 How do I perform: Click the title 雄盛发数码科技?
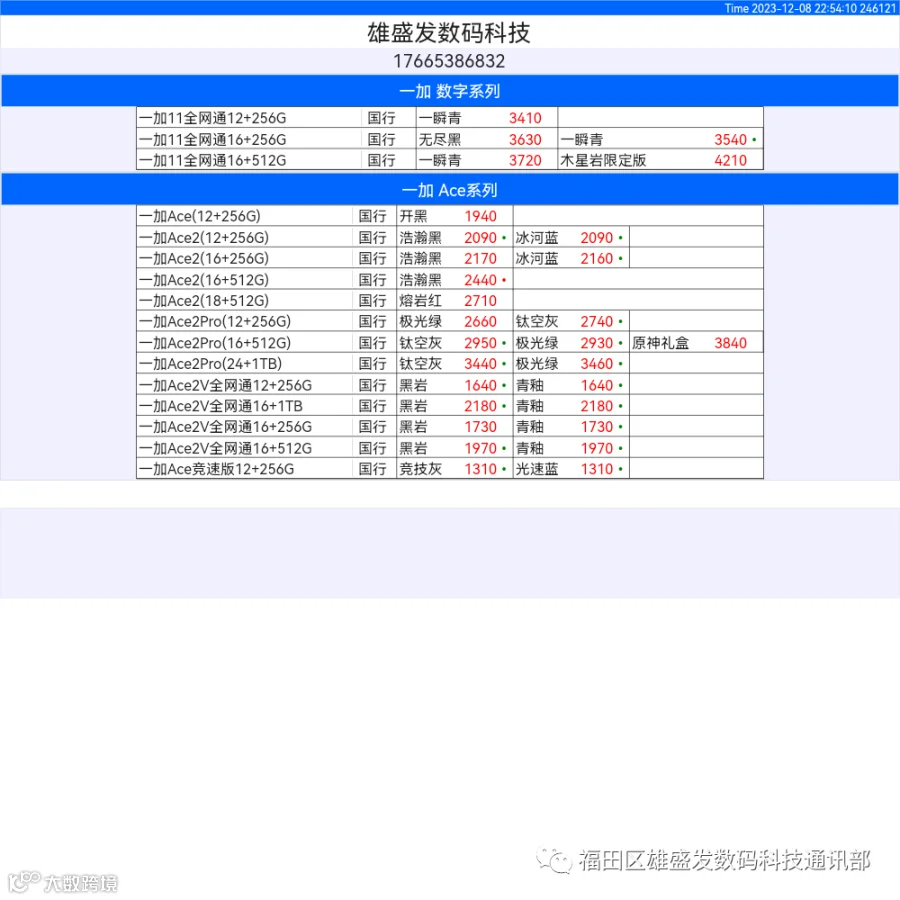(x=449, y=33)
